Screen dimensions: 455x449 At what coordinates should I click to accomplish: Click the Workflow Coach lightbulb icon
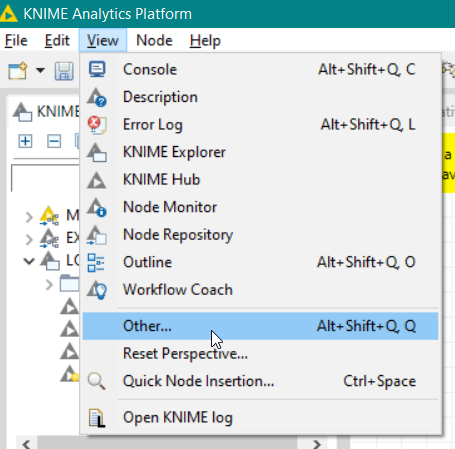pos(97,290)
